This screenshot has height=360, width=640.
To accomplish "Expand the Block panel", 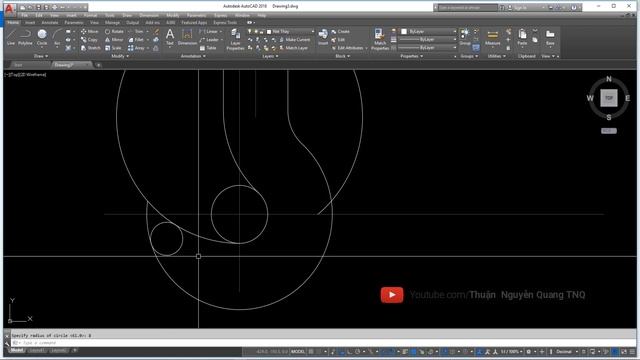I will pyautogui.click(x=342, y=56).
